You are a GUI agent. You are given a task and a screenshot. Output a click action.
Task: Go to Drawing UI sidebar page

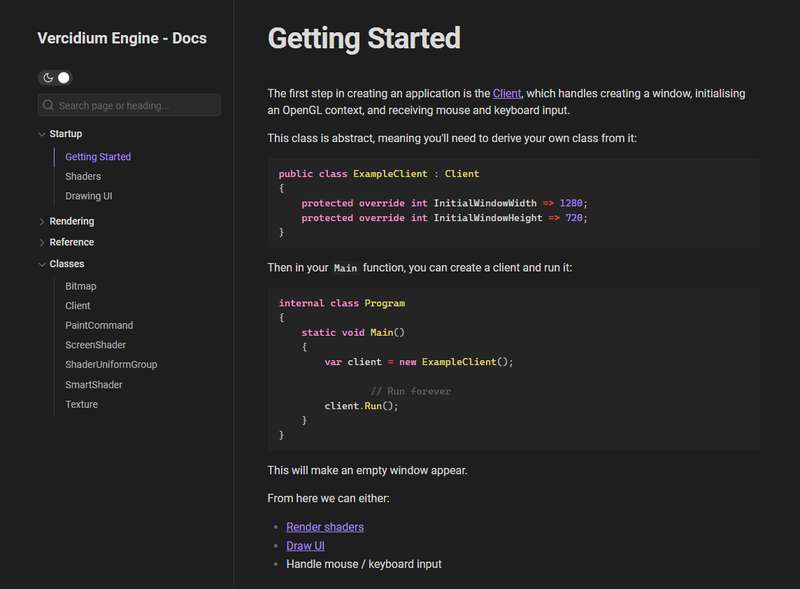tap(89, 196)
